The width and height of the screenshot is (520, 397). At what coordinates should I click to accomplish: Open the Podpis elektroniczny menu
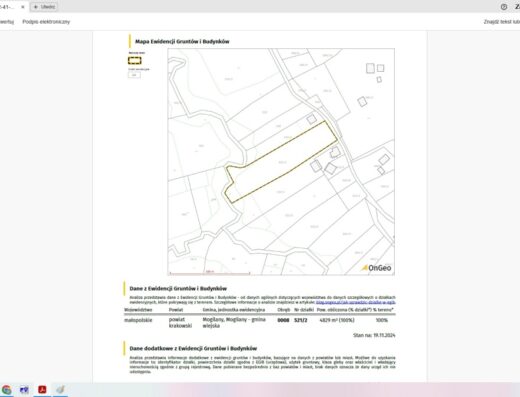46,22
